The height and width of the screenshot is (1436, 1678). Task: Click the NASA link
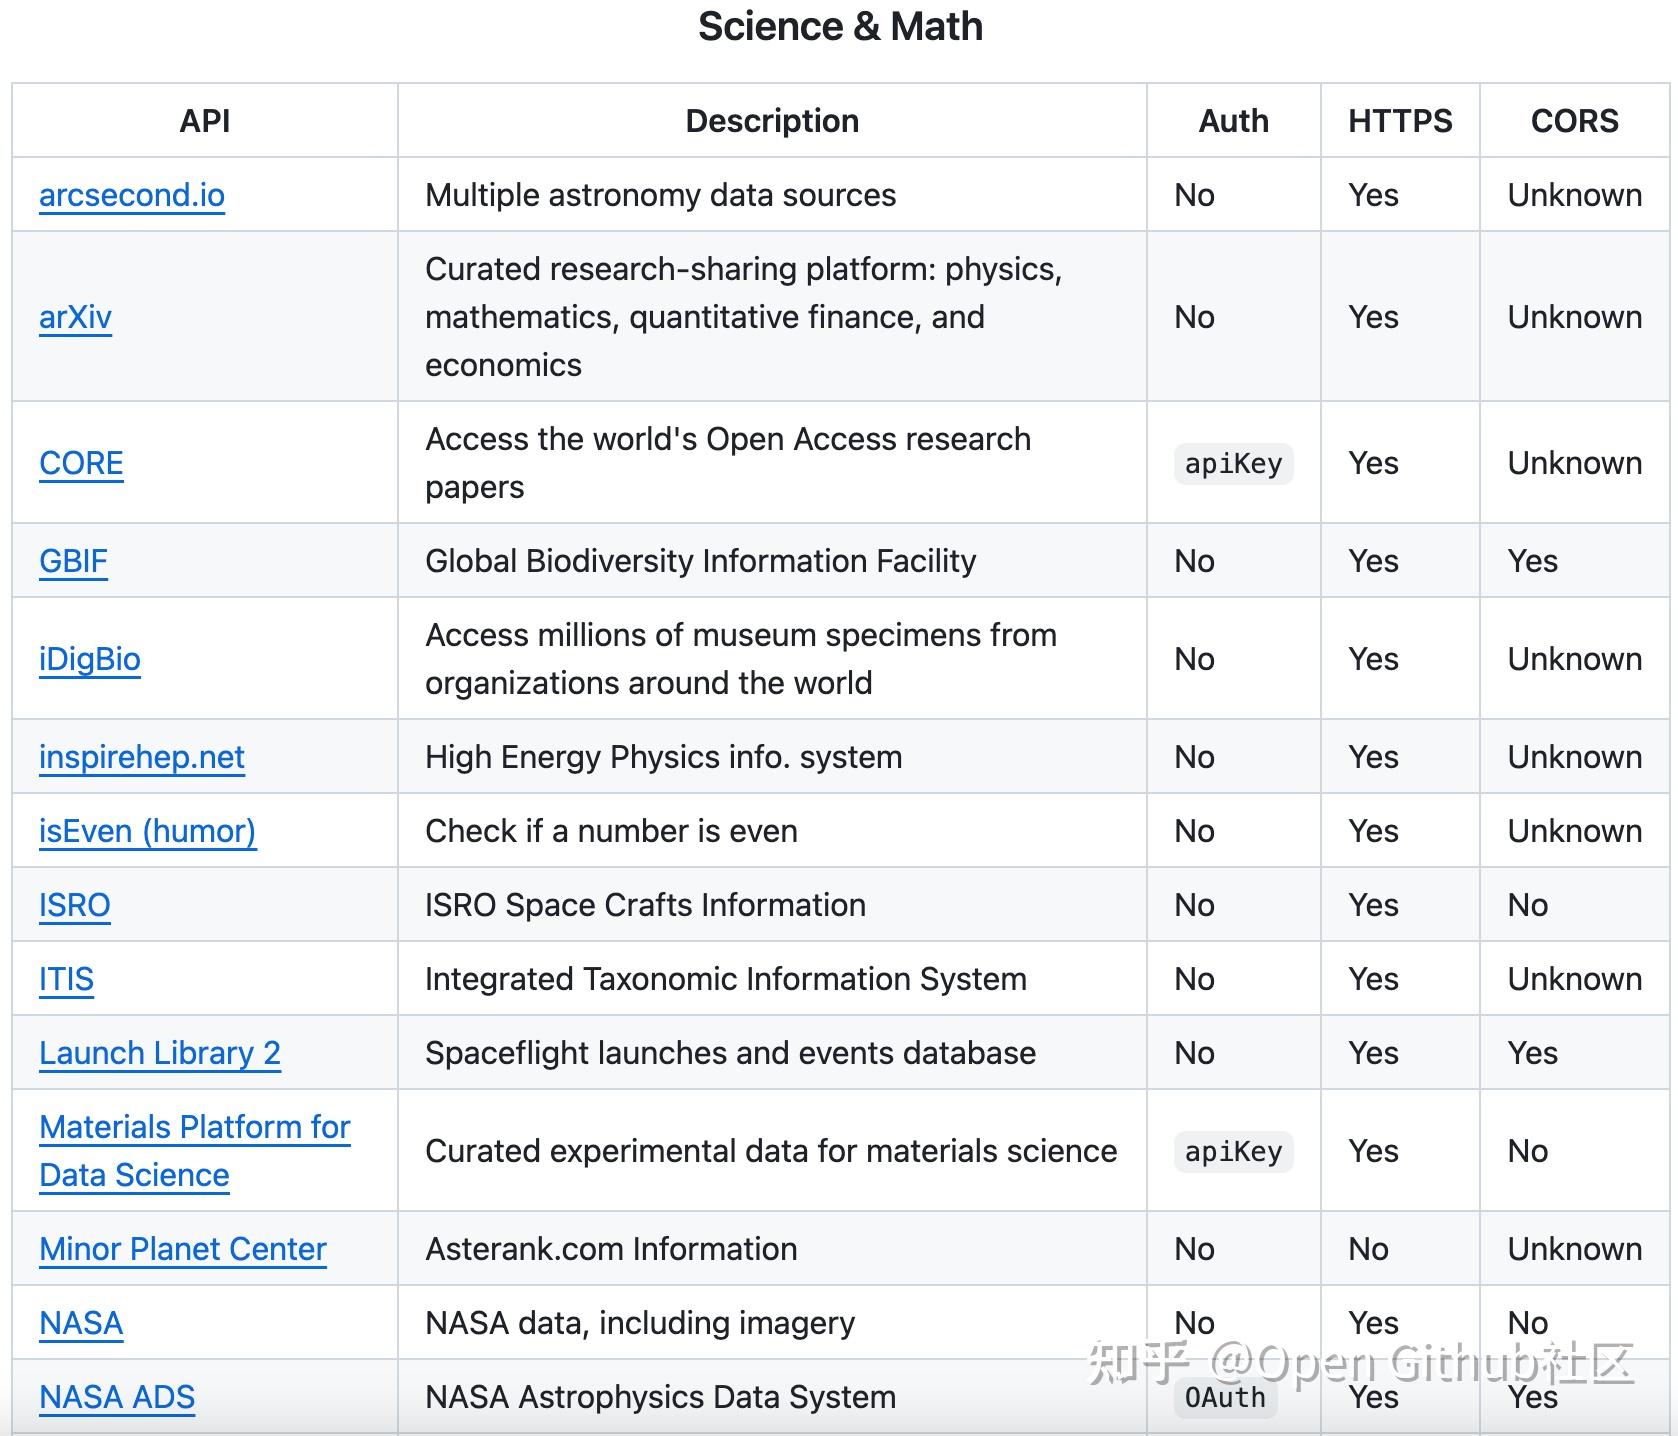pos(81,1323)
